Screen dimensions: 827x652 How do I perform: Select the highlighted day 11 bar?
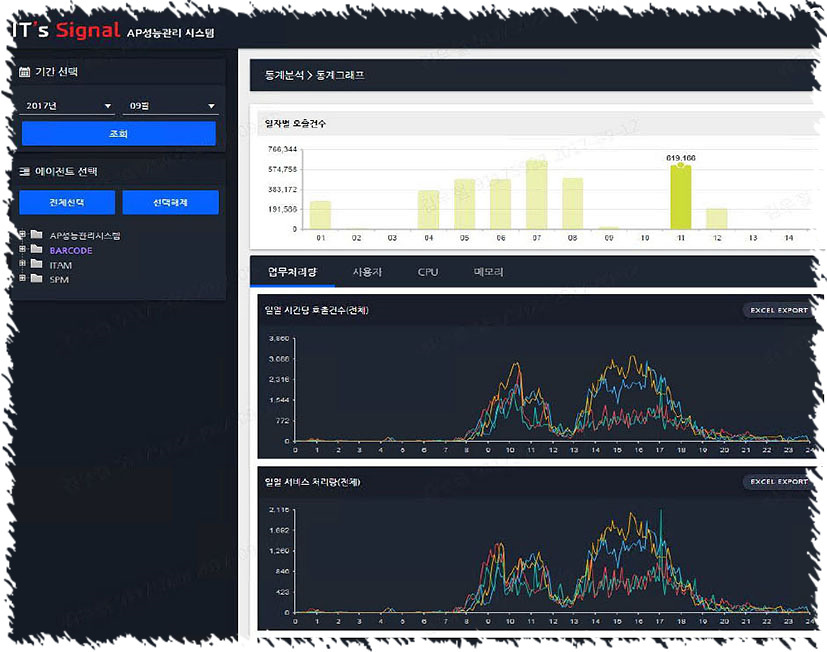pos(680,197)
